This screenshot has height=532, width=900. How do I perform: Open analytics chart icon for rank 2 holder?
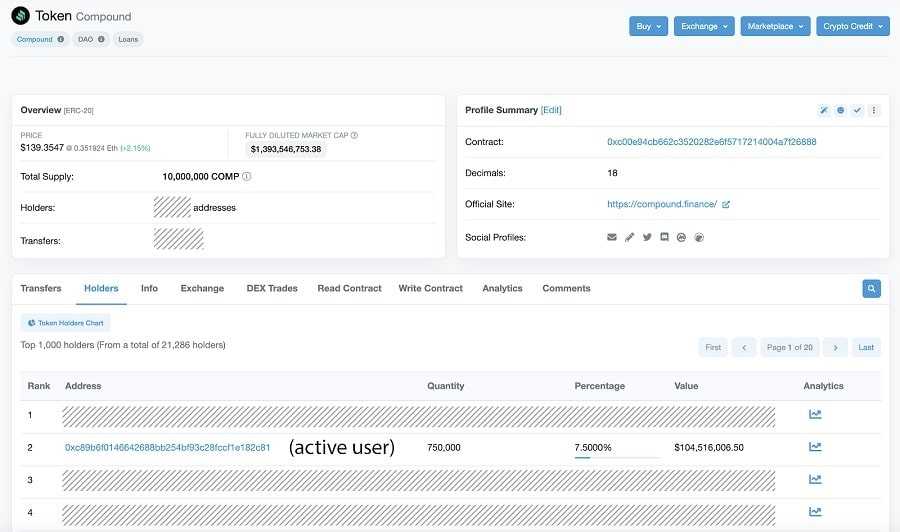pos(815,447)
